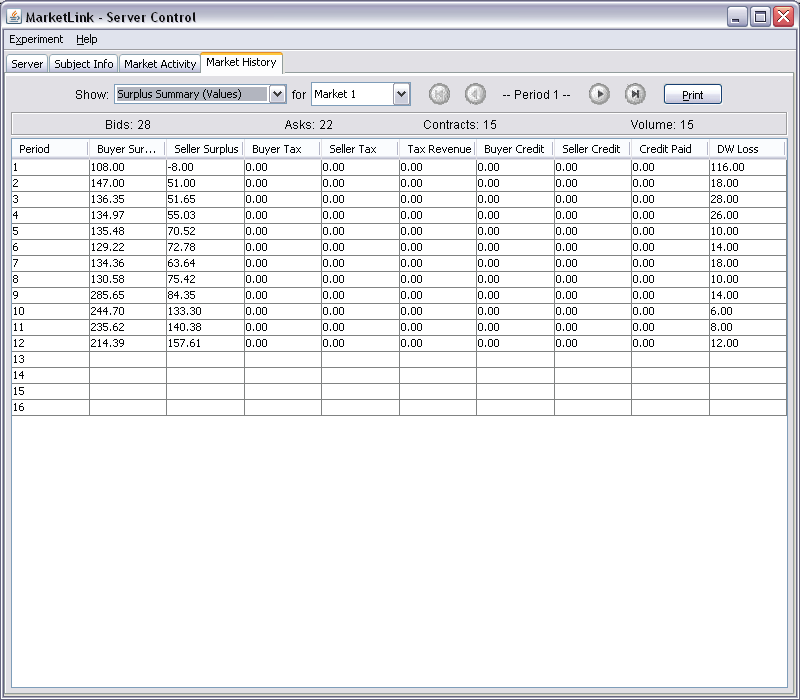Select the Period 16 row cell
This screenshot has width=800, height=700.
(x=50, y=407)
